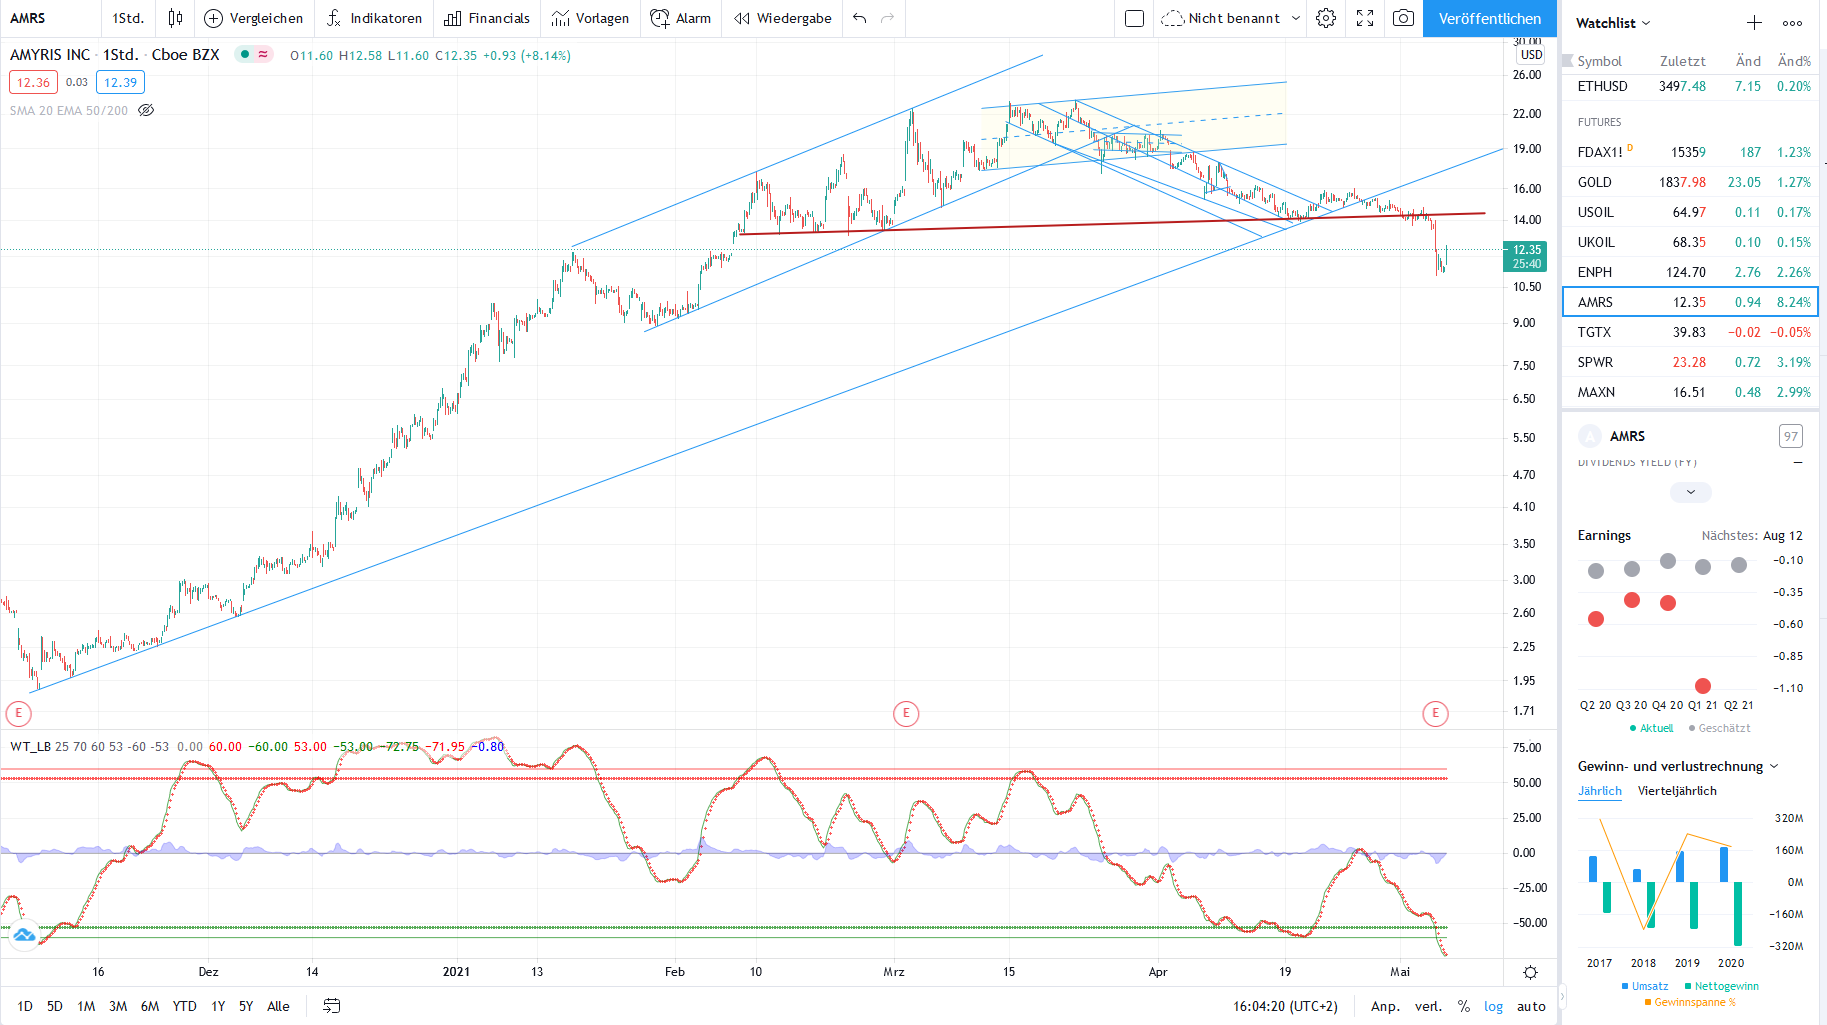The image size is (1827, 1025).
Task: Toggle the log scale option
Action: [1493, 1006]
